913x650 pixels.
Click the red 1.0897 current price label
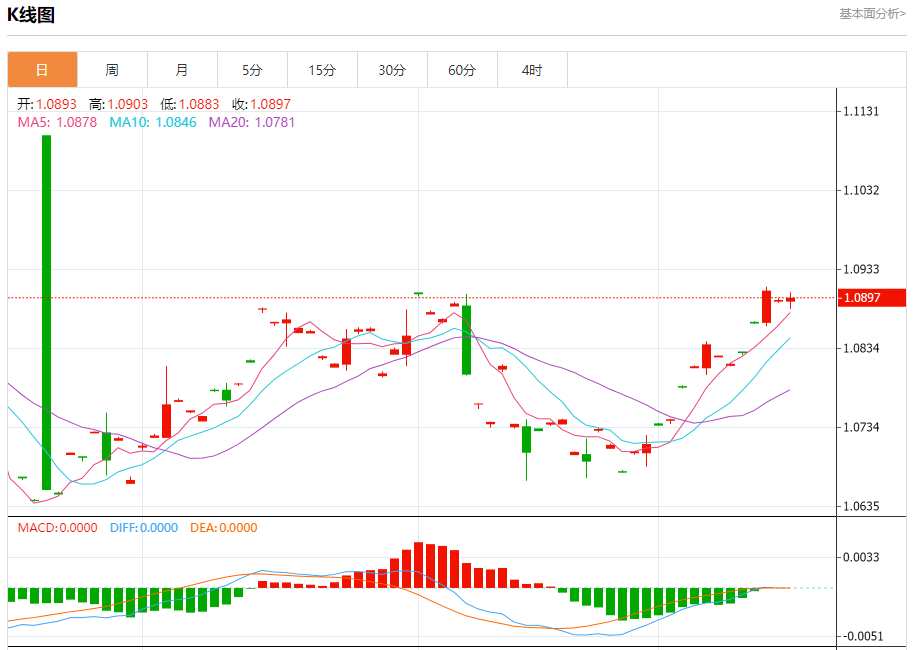pos(872,298)
